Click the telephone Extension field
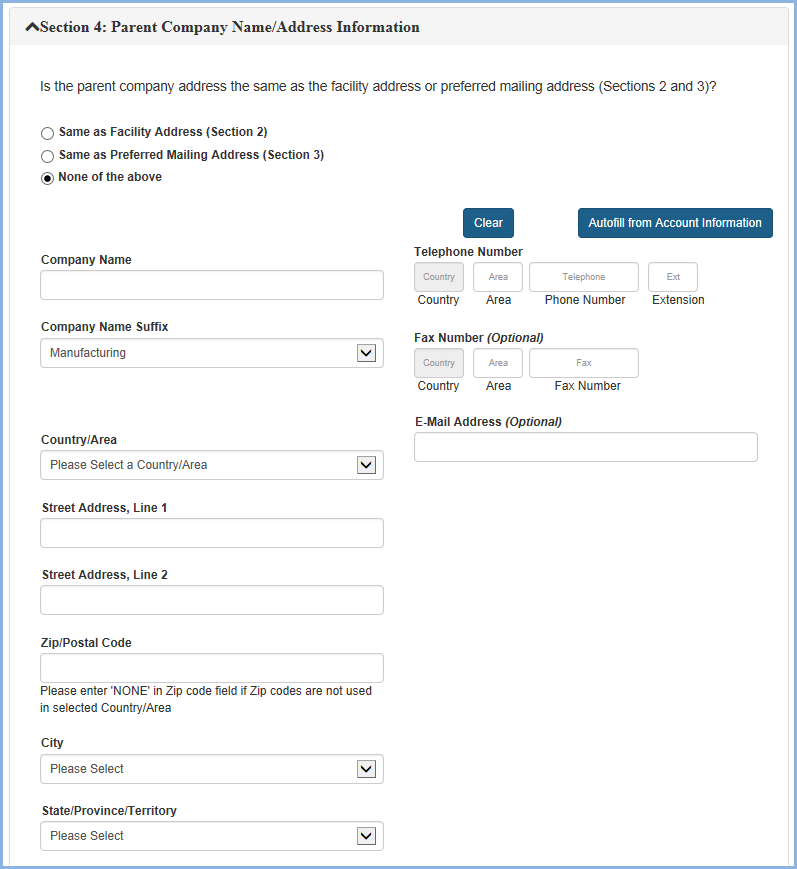Screen dimensions: 797x869 pos(673,277)
